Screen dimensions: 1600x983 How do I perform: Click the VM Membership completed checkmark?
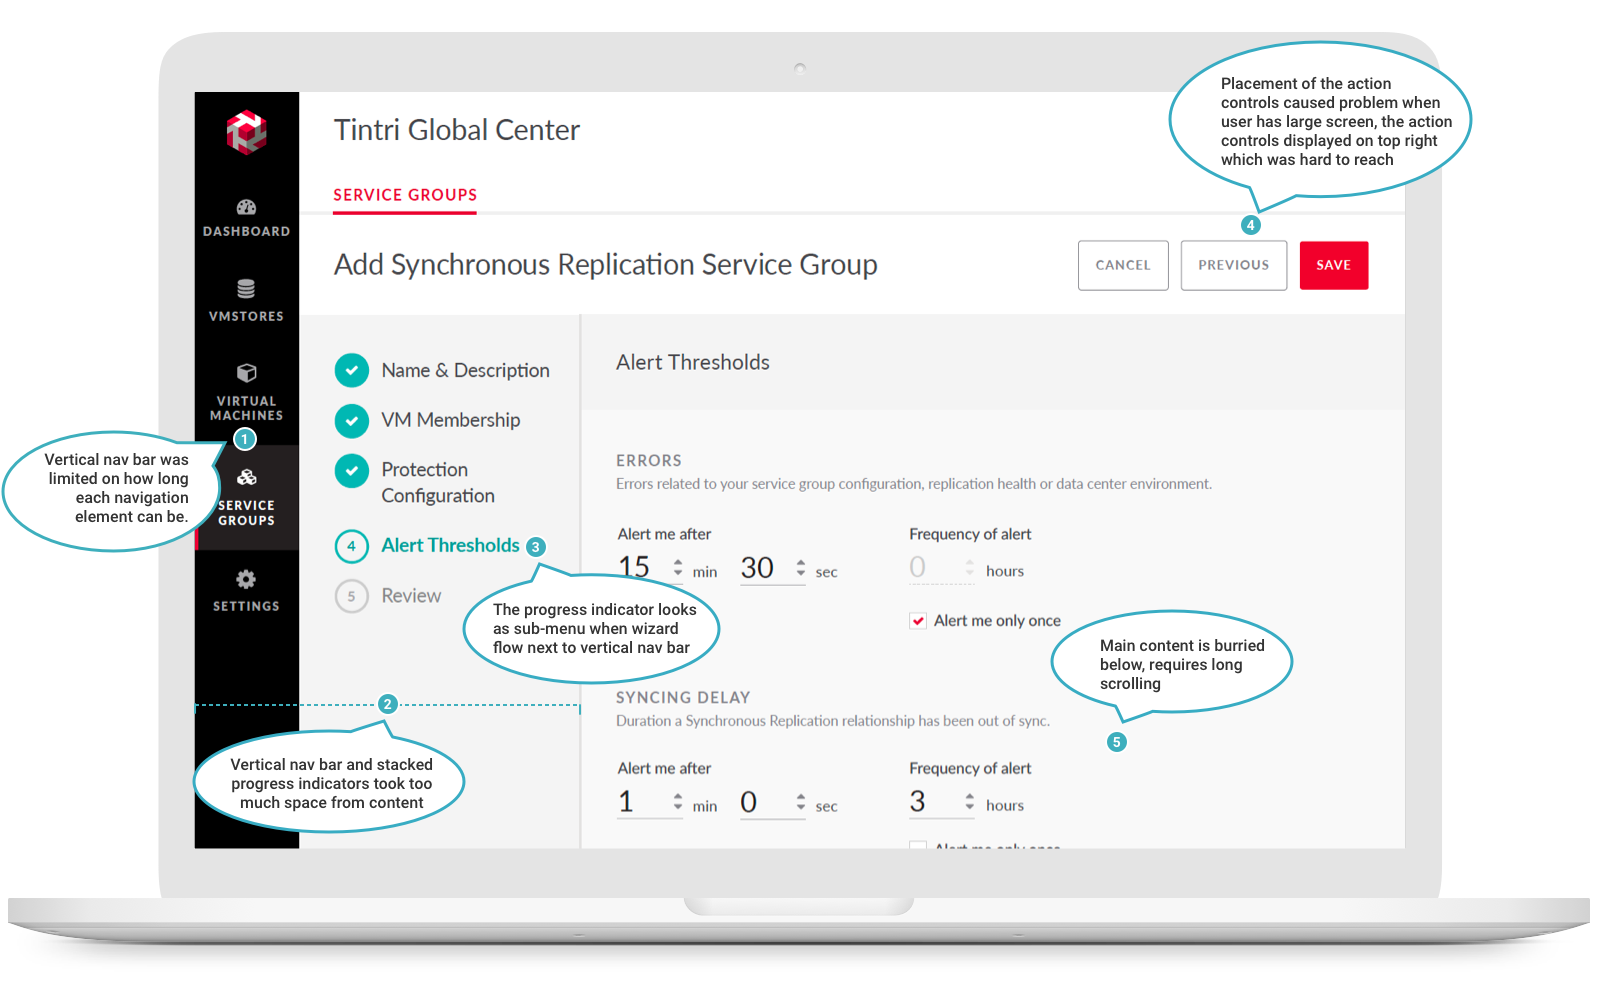click(351, 421)
